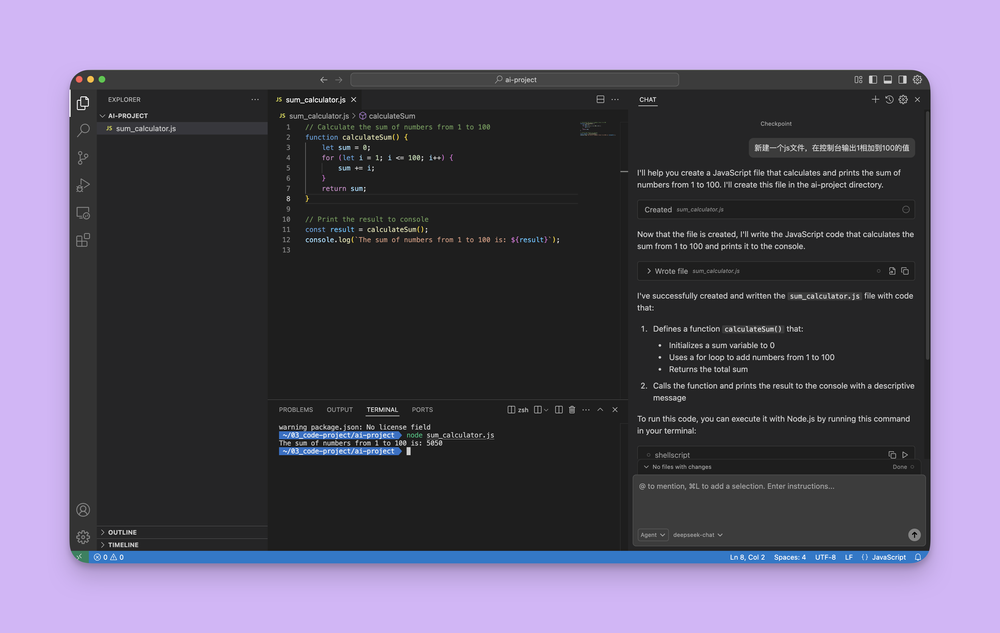Open the Extensions view
The image size is (1000, 633).
tap(83, 240)
